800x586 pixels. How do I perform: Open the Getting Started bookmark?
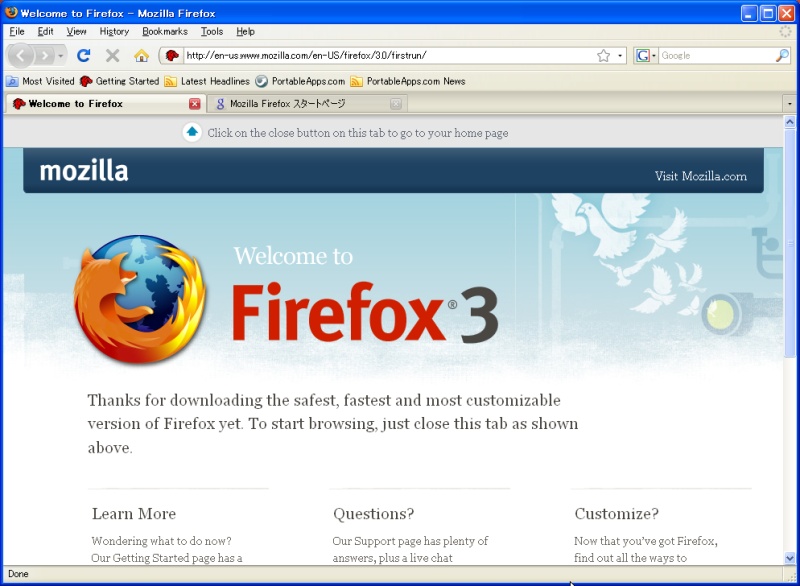[x=120, y=81]
